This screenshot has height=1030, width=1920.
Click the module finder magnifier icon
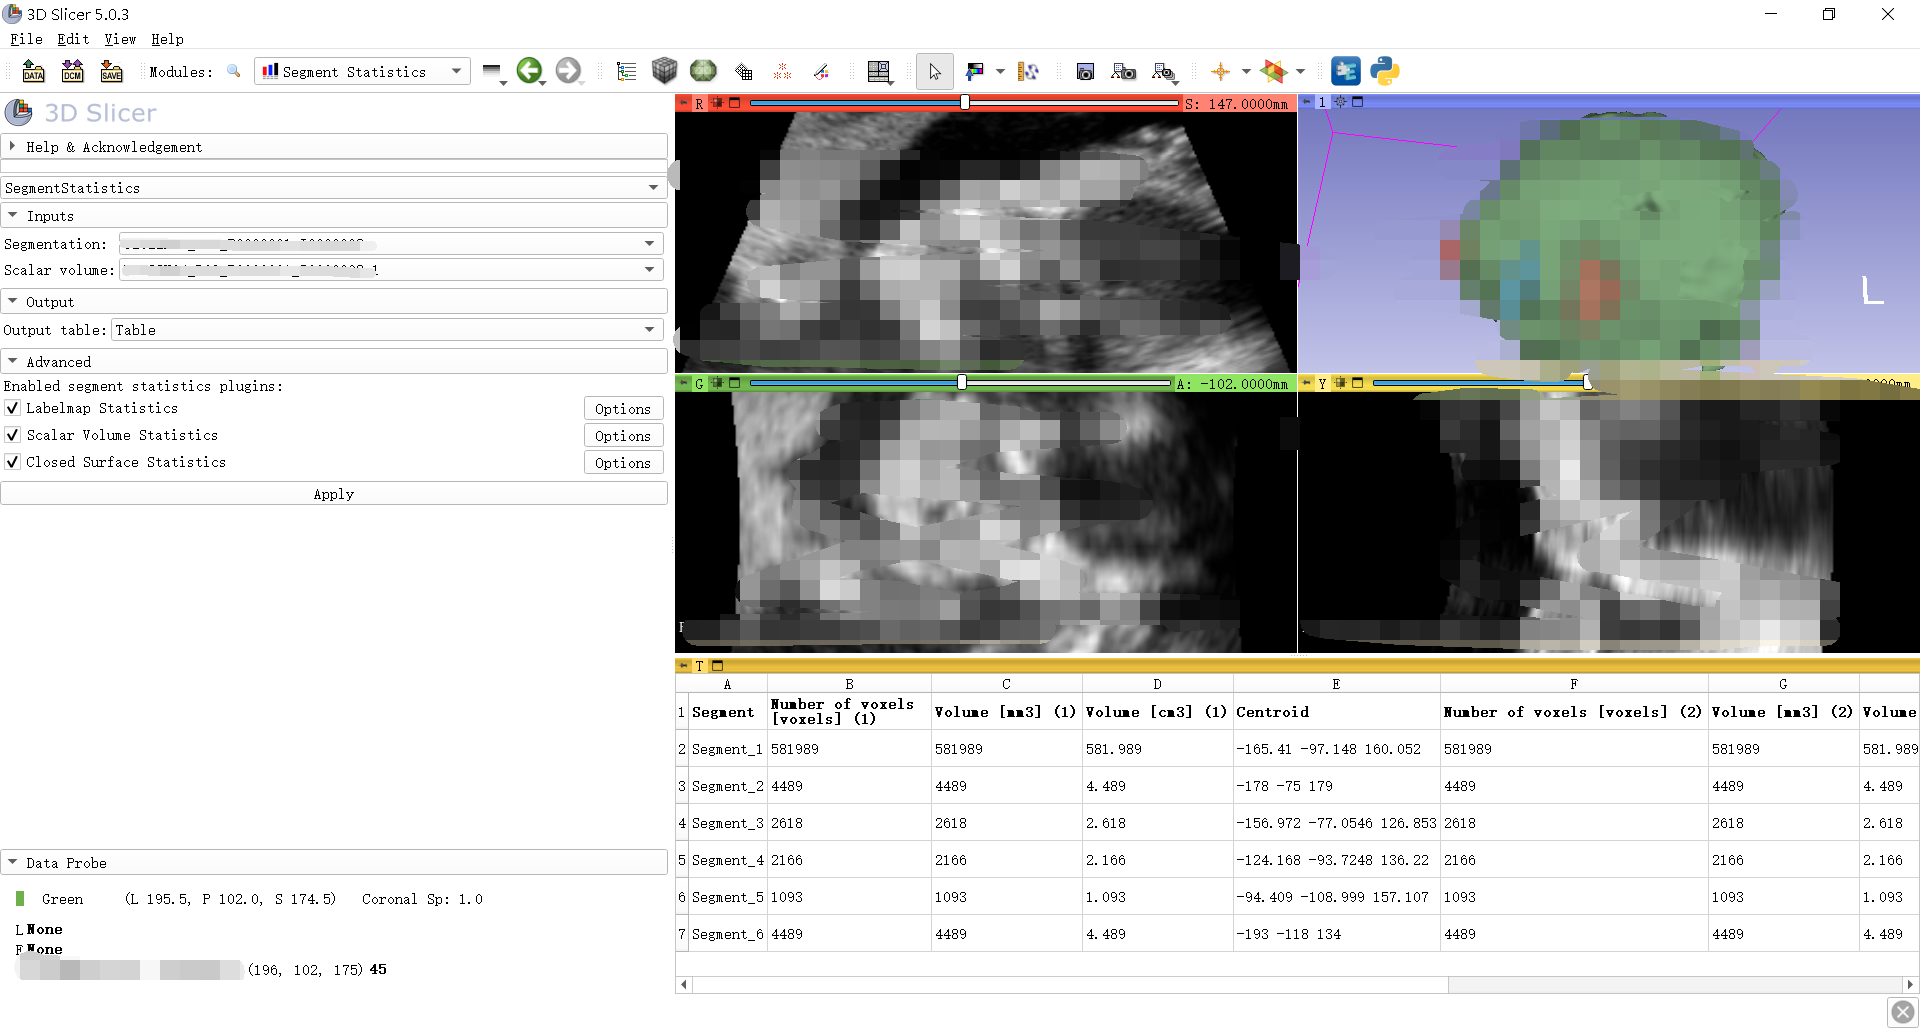(x=234, y=71)
